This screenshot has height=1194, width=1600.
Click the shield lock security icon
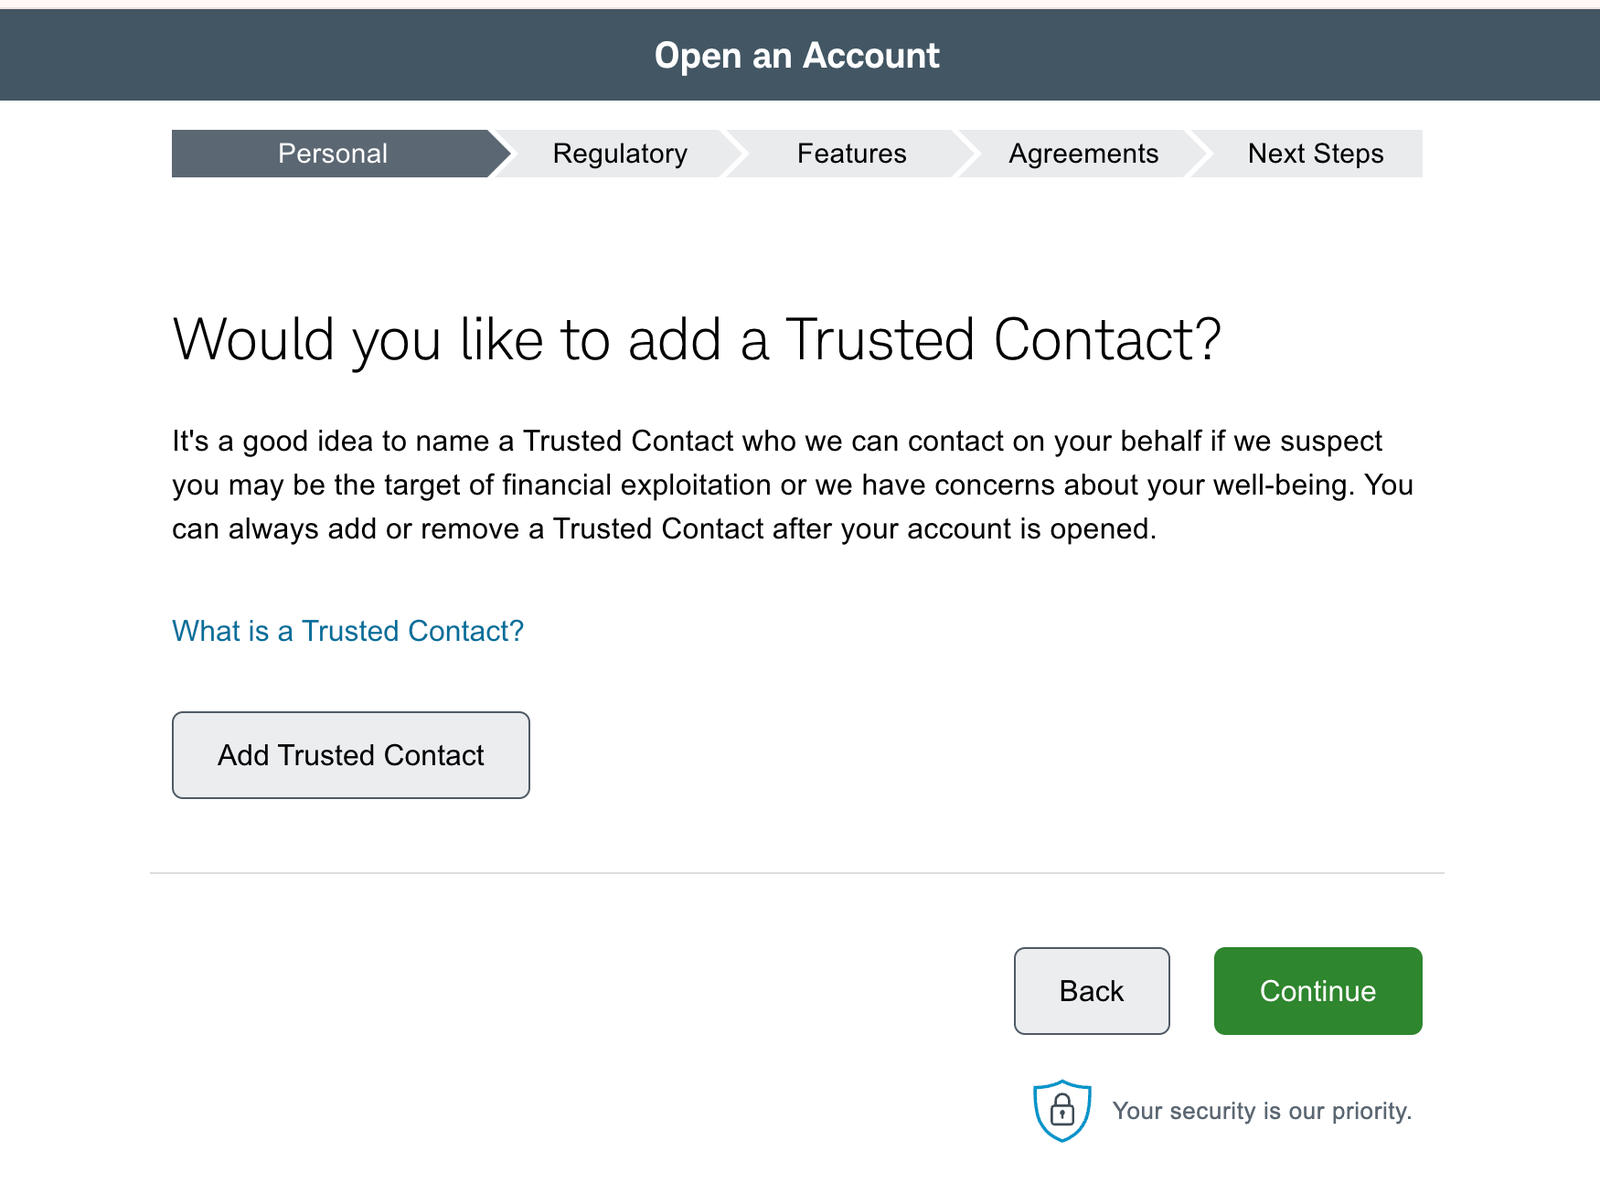(1062, 1110)
